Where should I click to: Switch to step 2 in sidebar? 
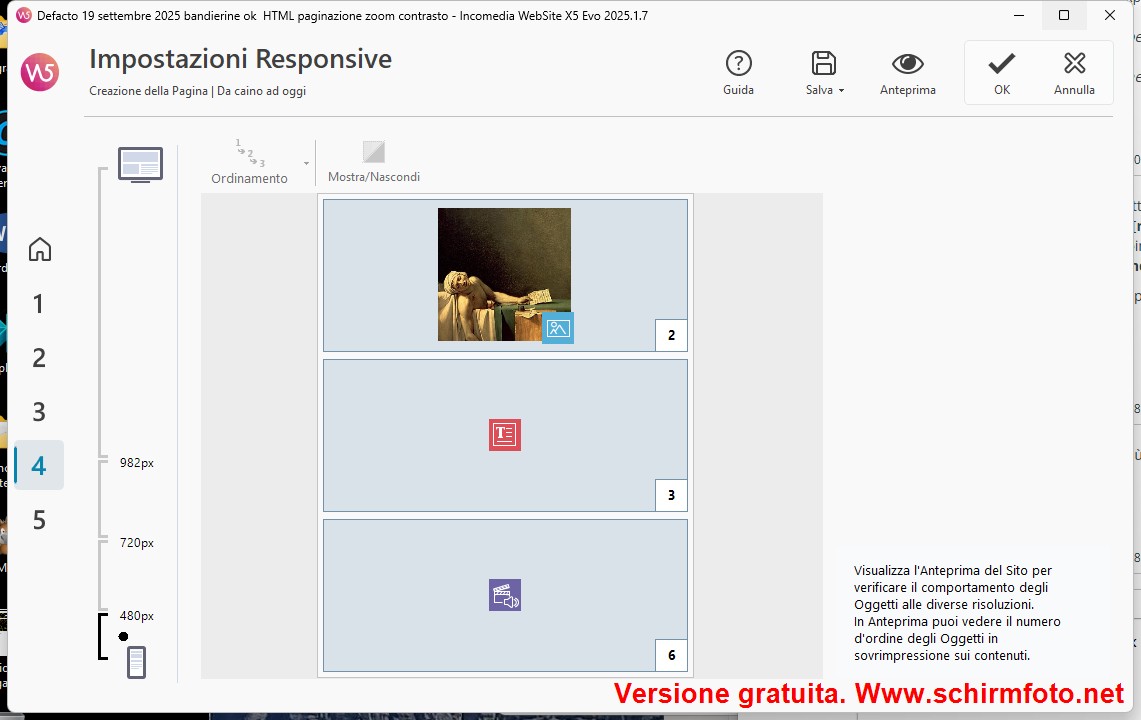(x=39, y=358)
